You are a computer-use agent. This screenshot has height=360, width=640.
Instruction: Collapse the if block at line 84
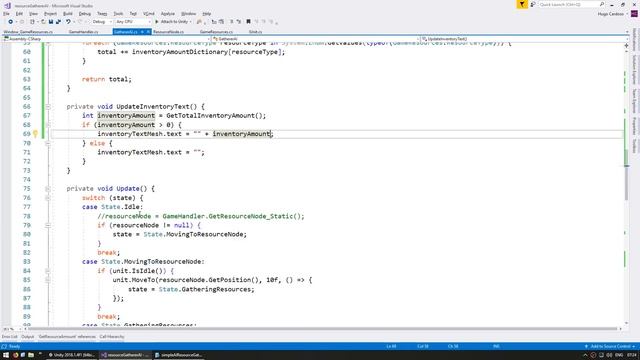pos(48,271)
